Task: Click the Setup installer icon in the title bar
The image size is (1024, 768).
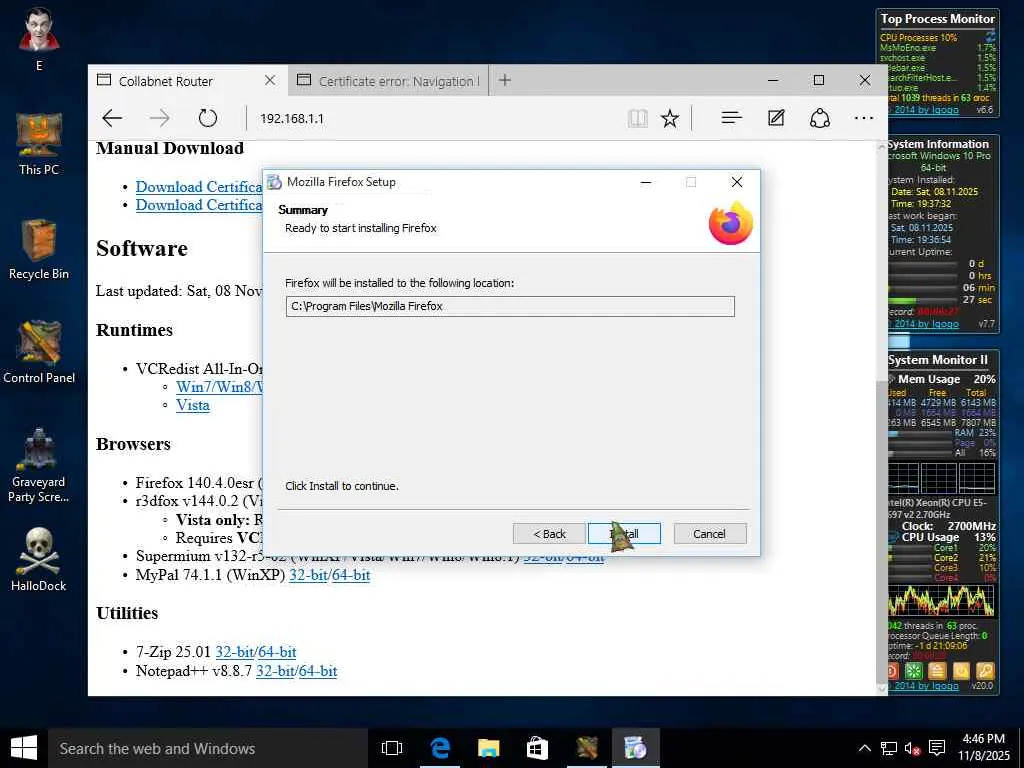Action: pyautogui.click(x=275, y=182)
